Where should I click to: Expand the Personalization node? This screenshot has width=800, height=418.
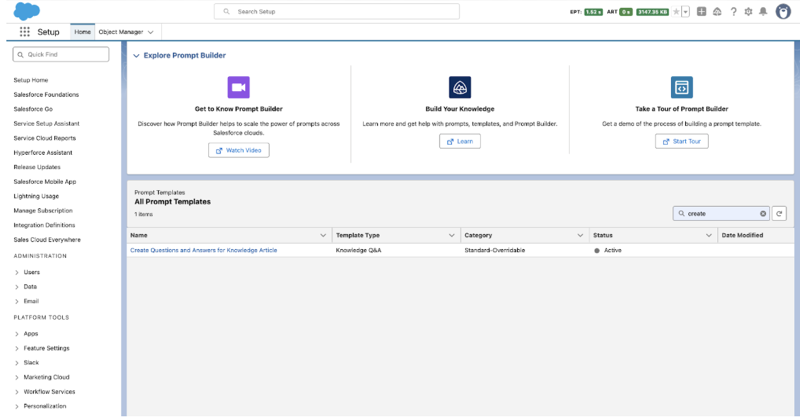pos(17,407)
